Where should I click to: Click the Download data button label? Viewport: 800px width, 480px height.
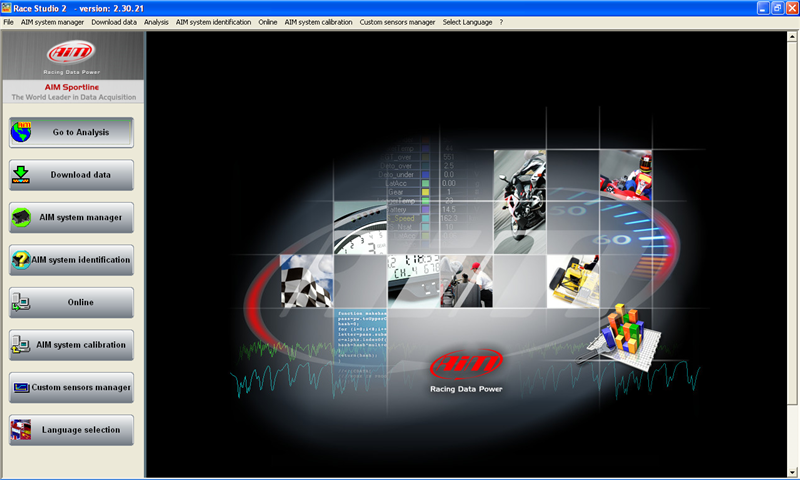(81, 174)
